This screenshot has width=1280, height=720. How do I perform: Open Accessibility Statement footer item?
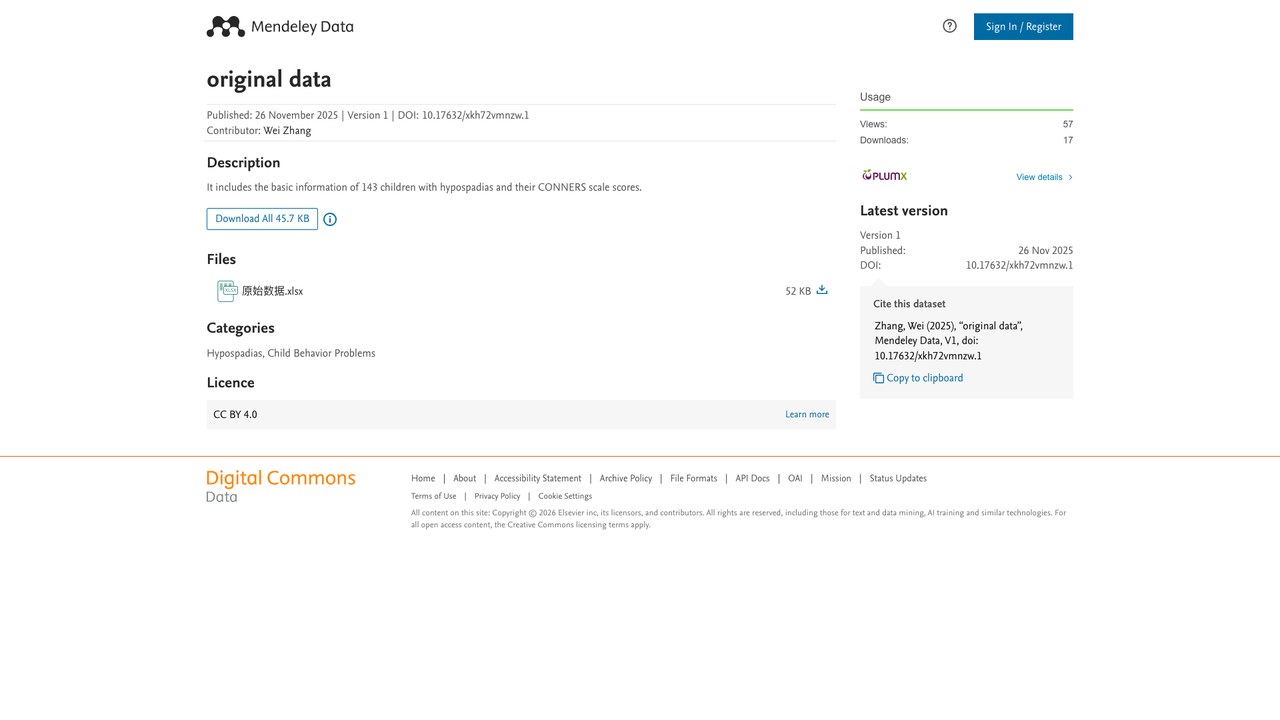click(538, 479)
